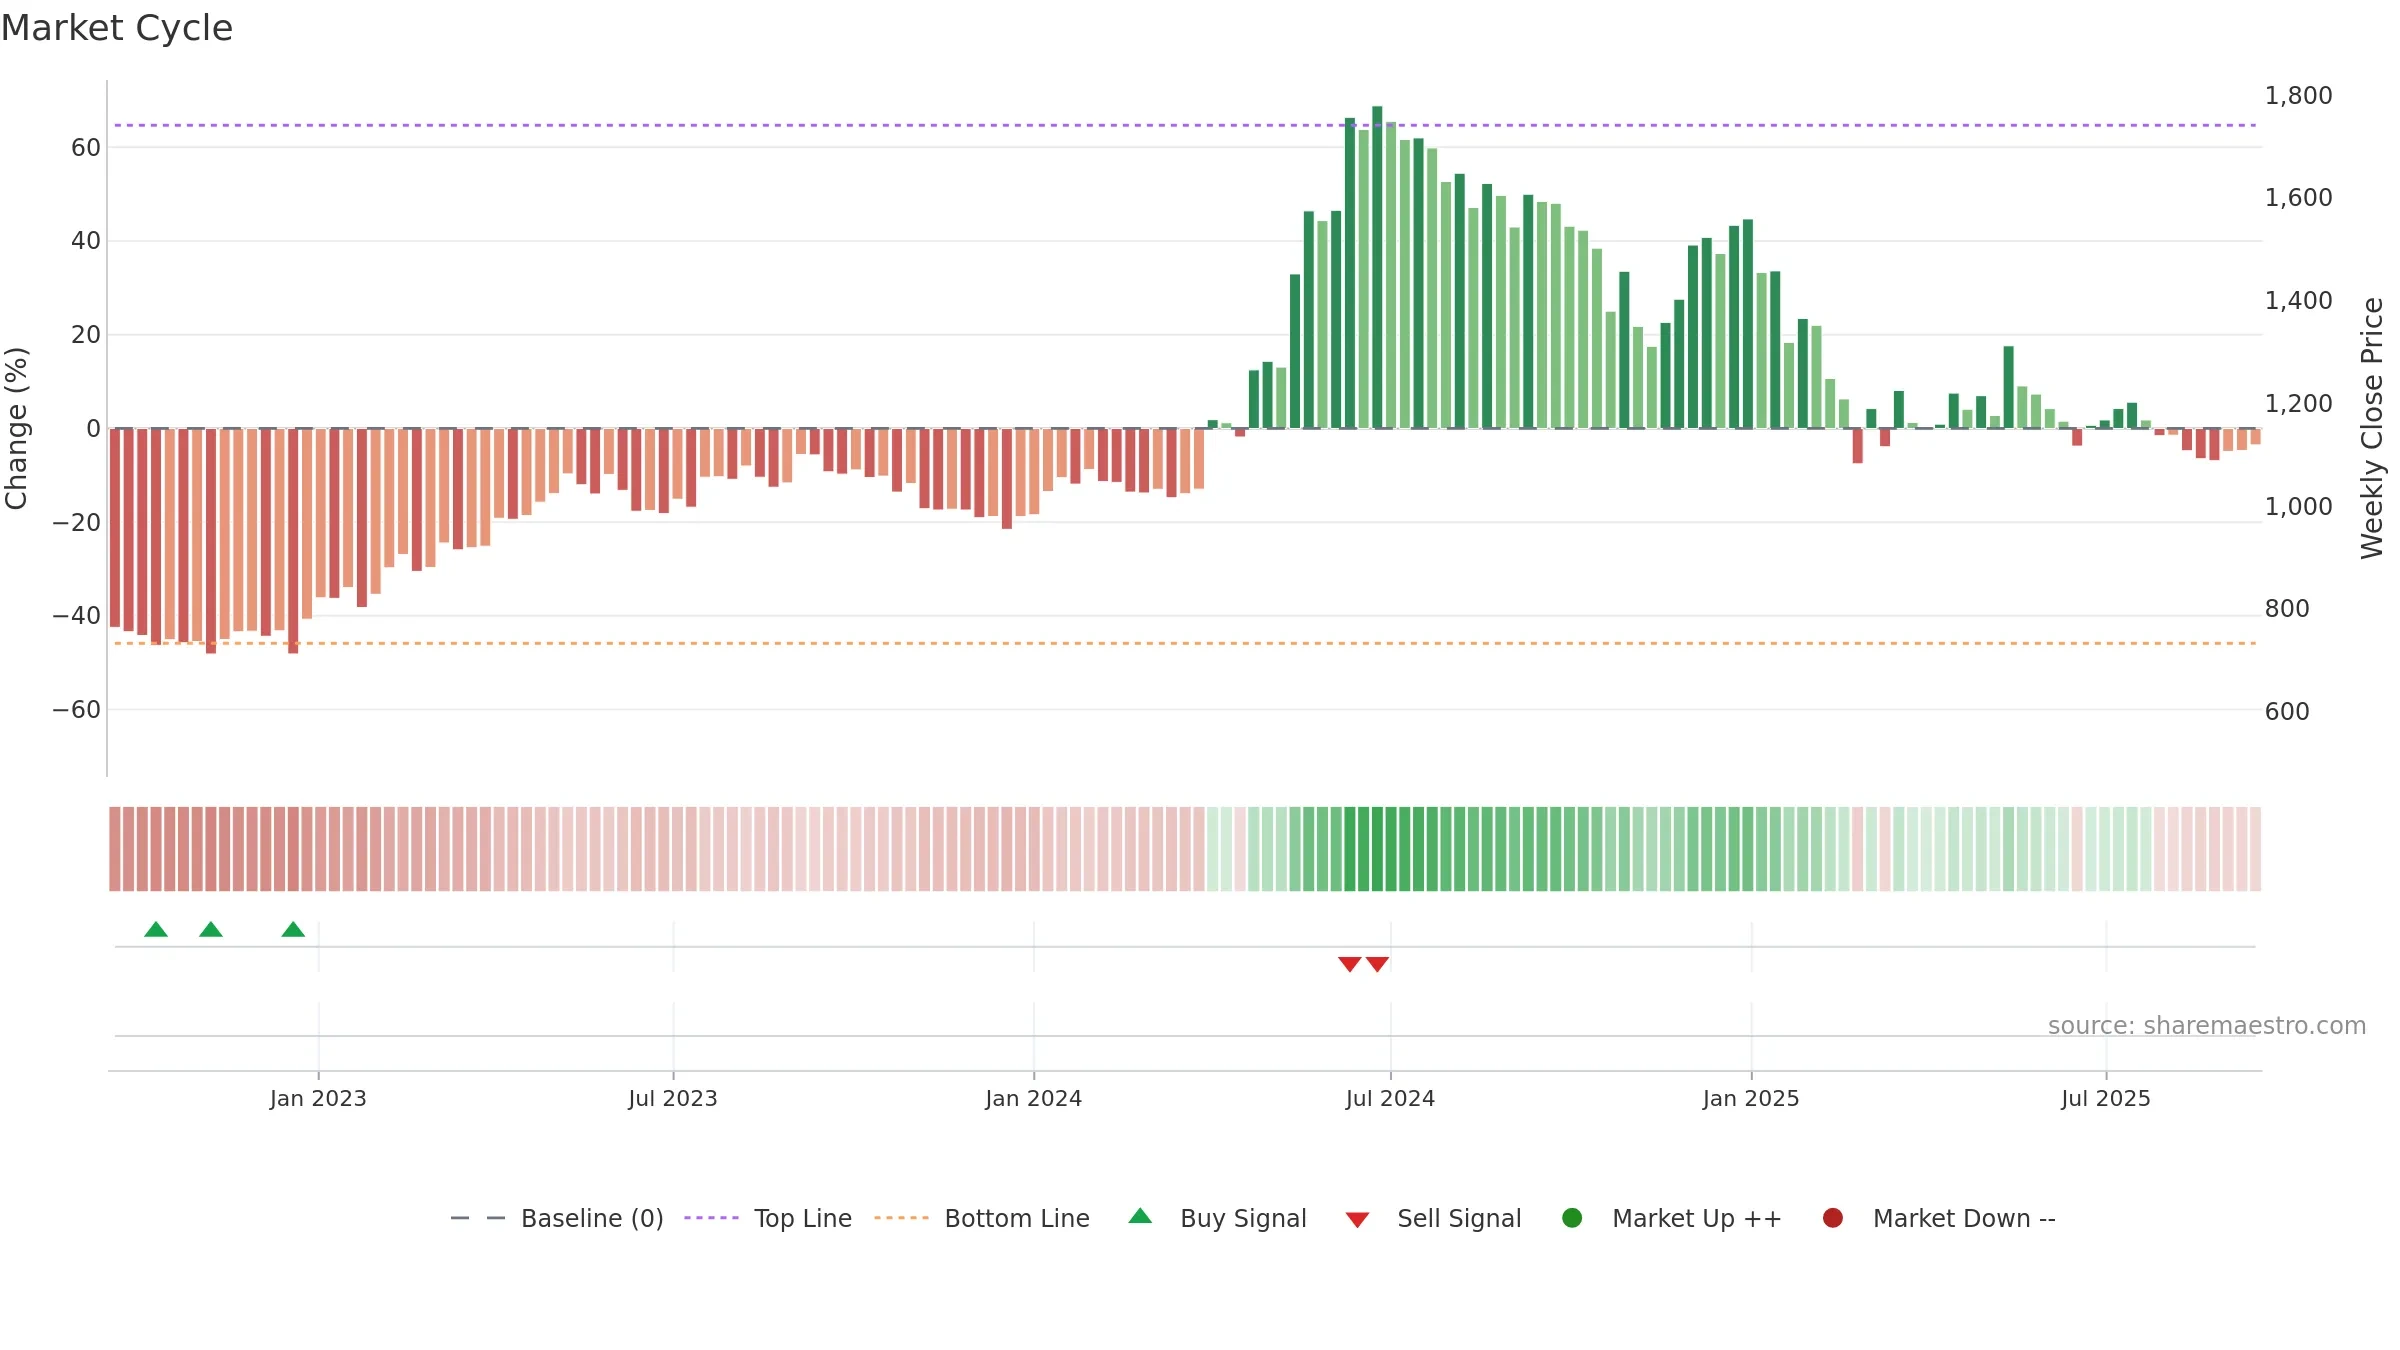
Task: Click the Market Up ++ legend entry
Action: [1671, 1218]
